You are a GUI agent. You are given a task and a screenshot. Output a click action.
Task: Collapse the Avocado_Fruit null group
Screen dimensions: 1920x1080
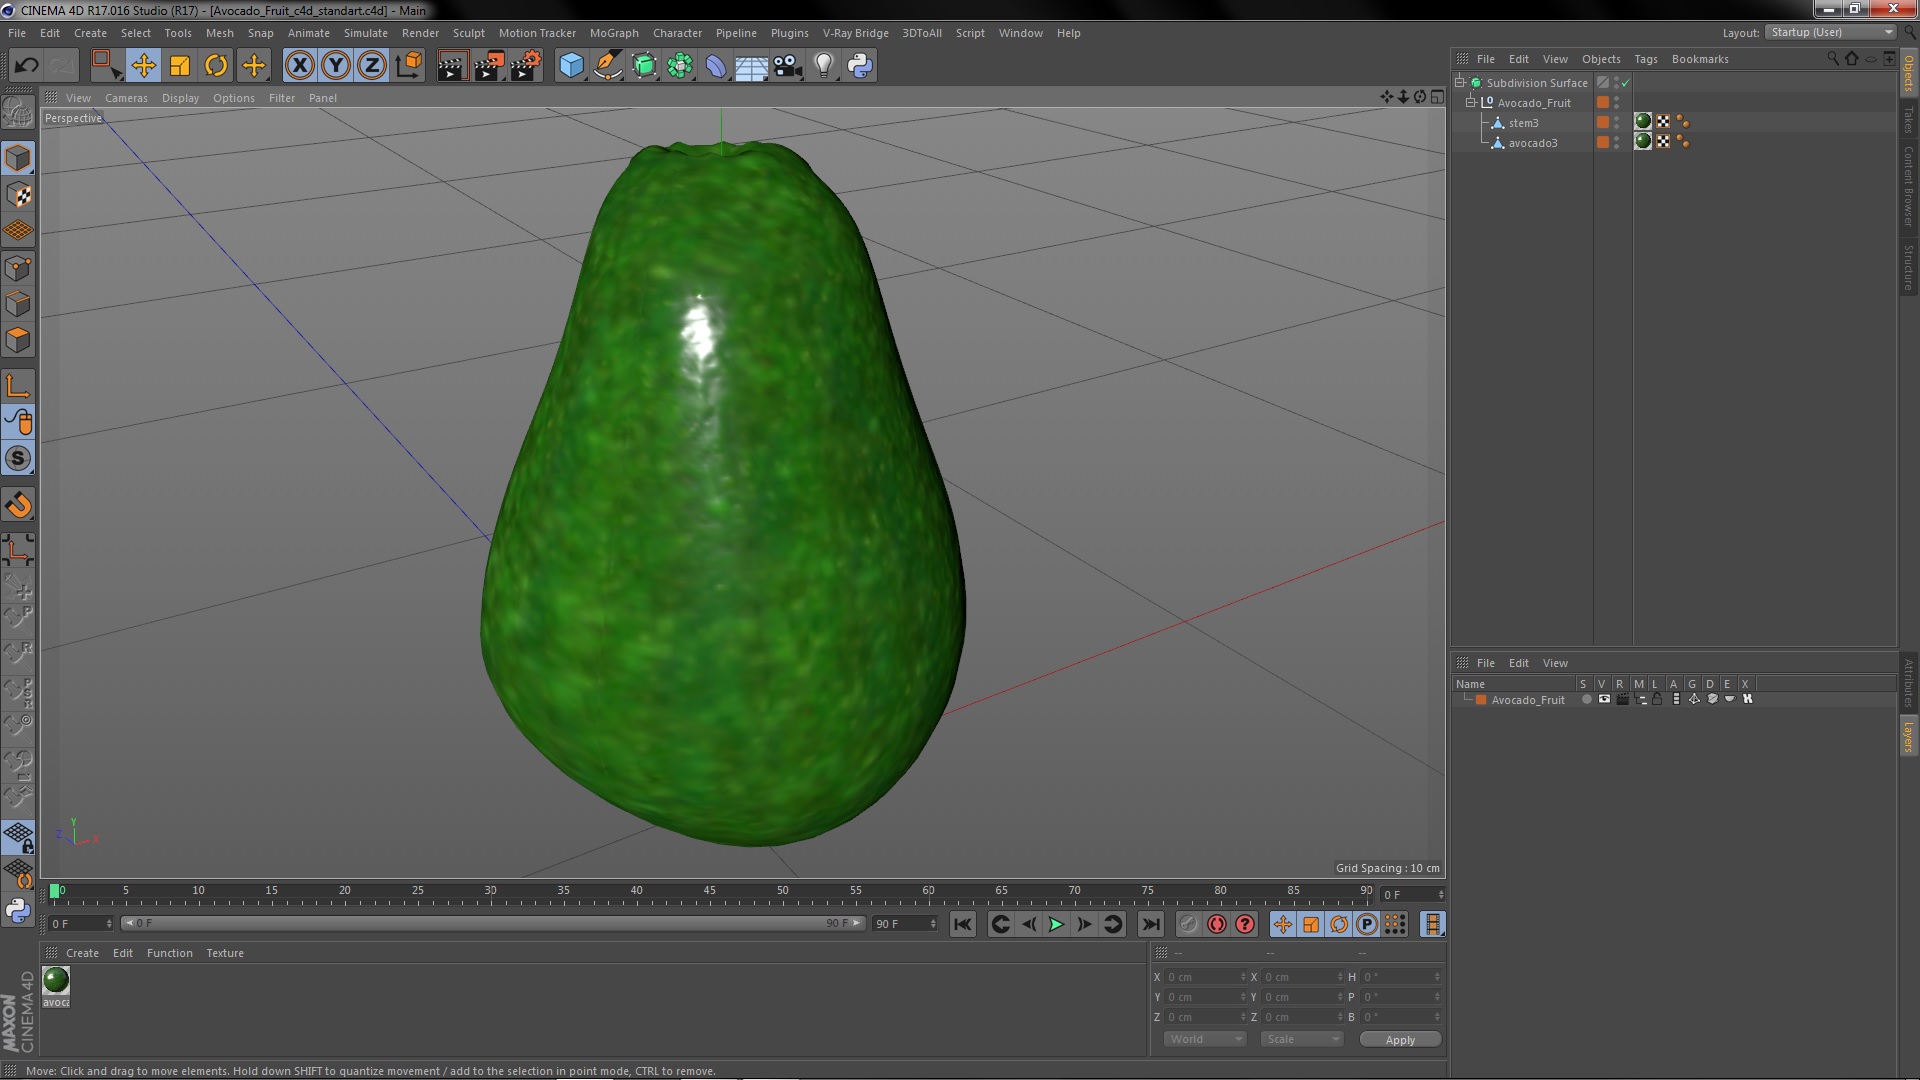click(1471, 102)
